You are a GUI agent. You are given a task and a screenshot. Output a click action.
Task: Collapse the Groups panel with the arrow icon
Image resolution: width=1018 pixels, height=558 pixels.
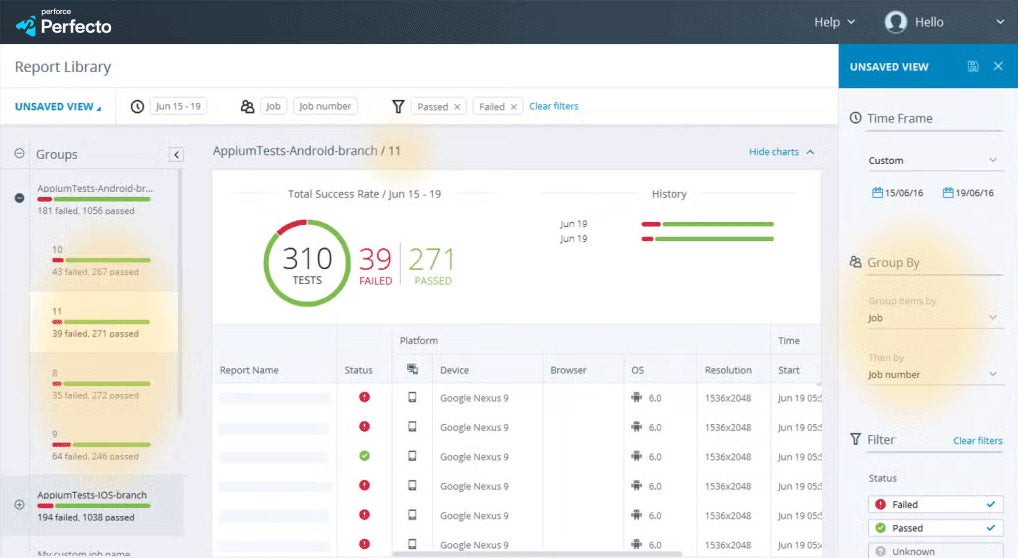tap(176, 155)
